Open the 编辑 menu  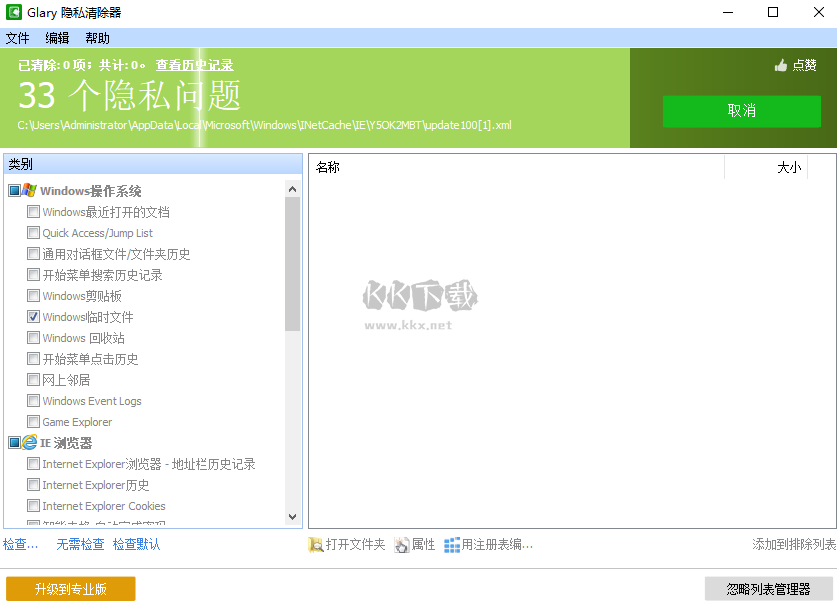(x=57, y=38)
